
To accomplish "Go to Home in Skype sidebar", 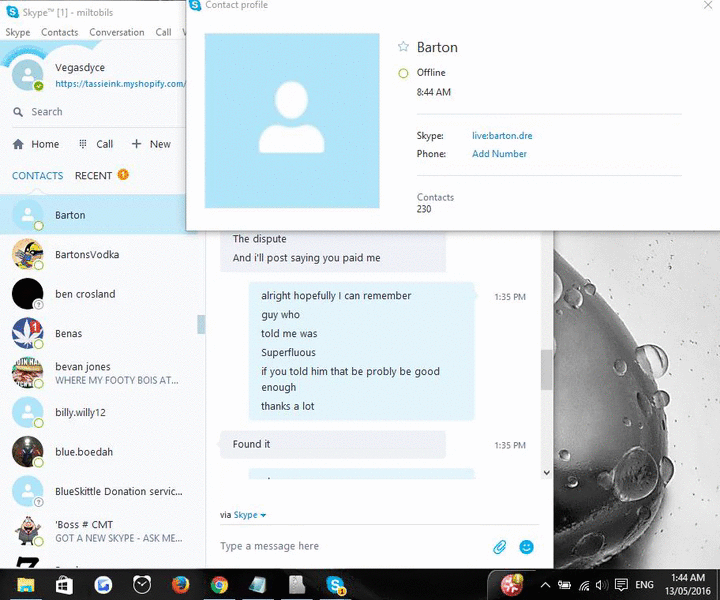I will (x=36, y=144).
